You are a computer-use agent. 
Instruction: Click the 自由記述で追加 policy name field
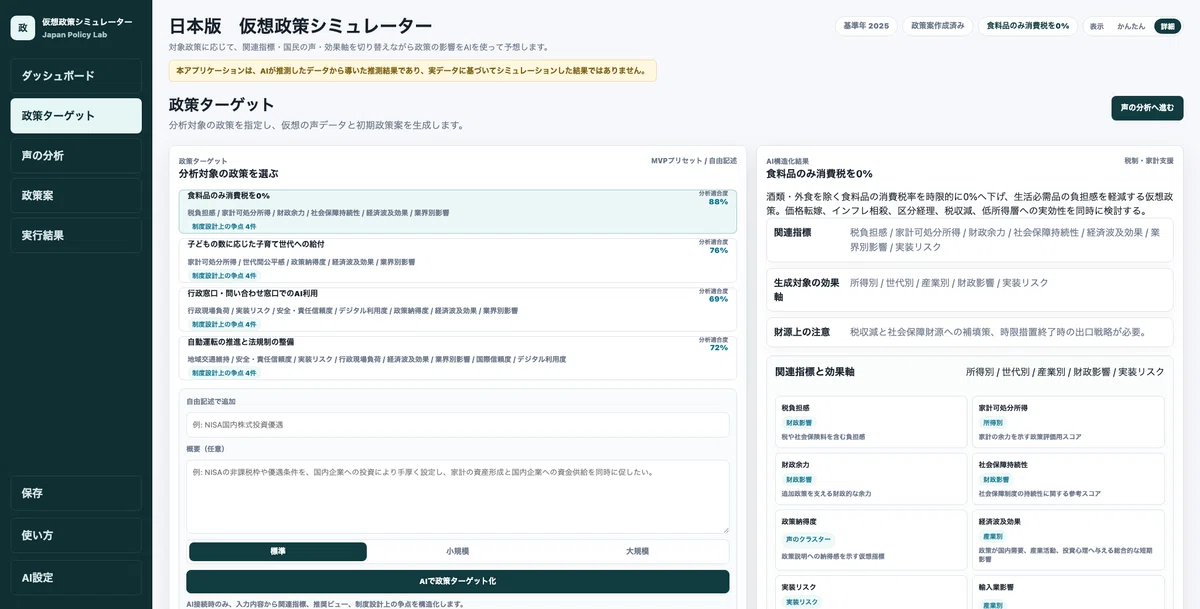458,424
